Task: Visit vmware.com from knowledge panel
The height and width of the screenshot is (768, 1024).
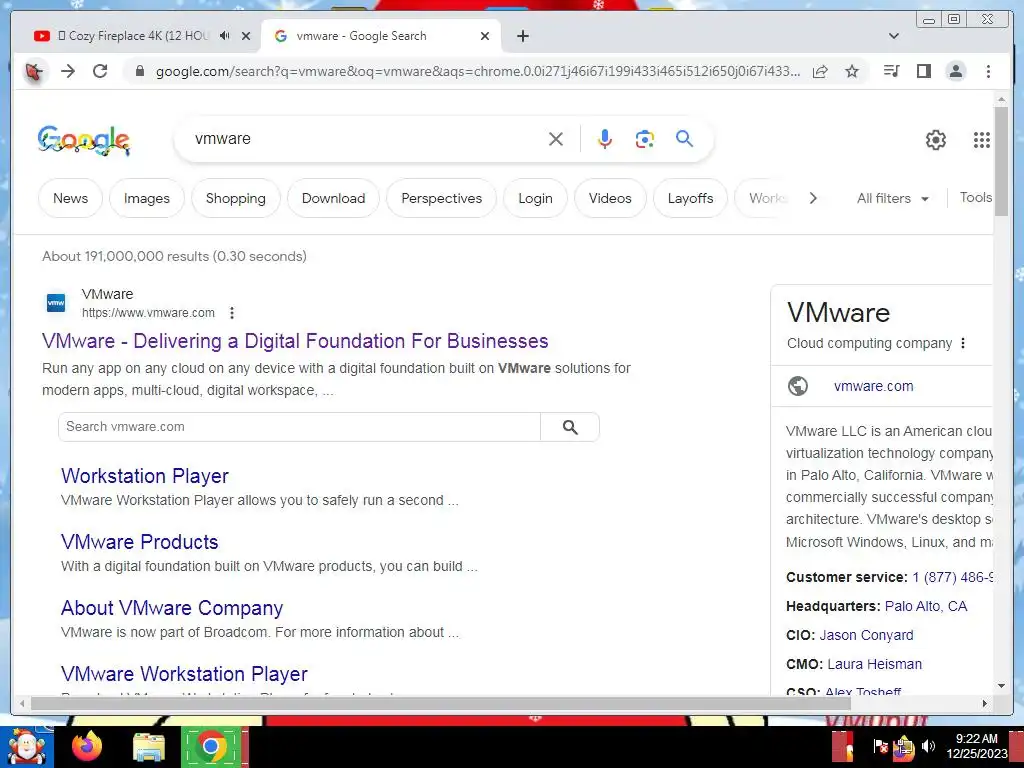Action: click(x=873, y=386)
